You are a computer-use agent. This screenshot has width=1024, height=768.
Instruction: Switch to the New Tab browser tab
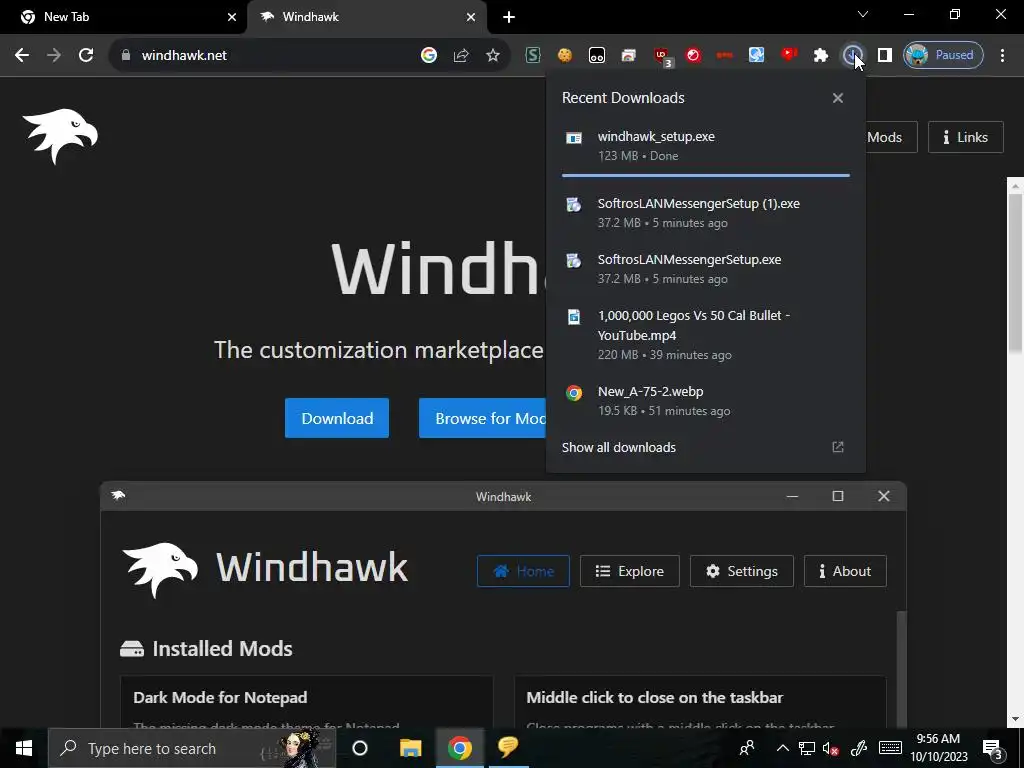[x=124, y=17]
